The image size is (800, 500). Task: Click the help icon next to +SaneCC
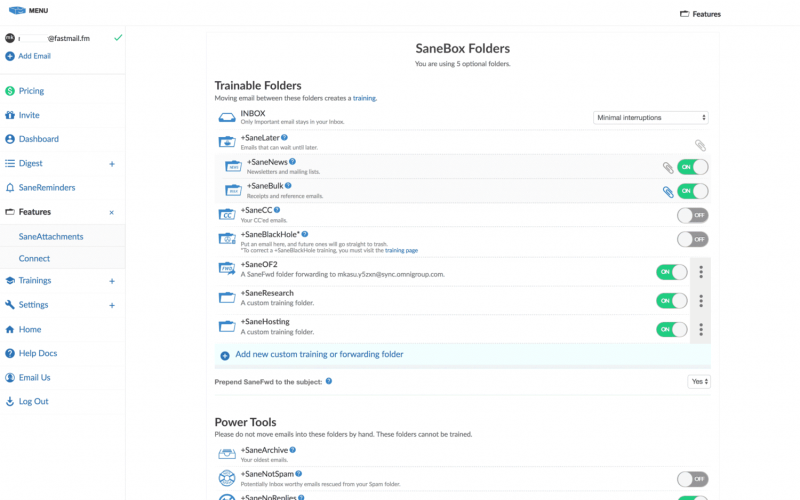pos(277,210)
